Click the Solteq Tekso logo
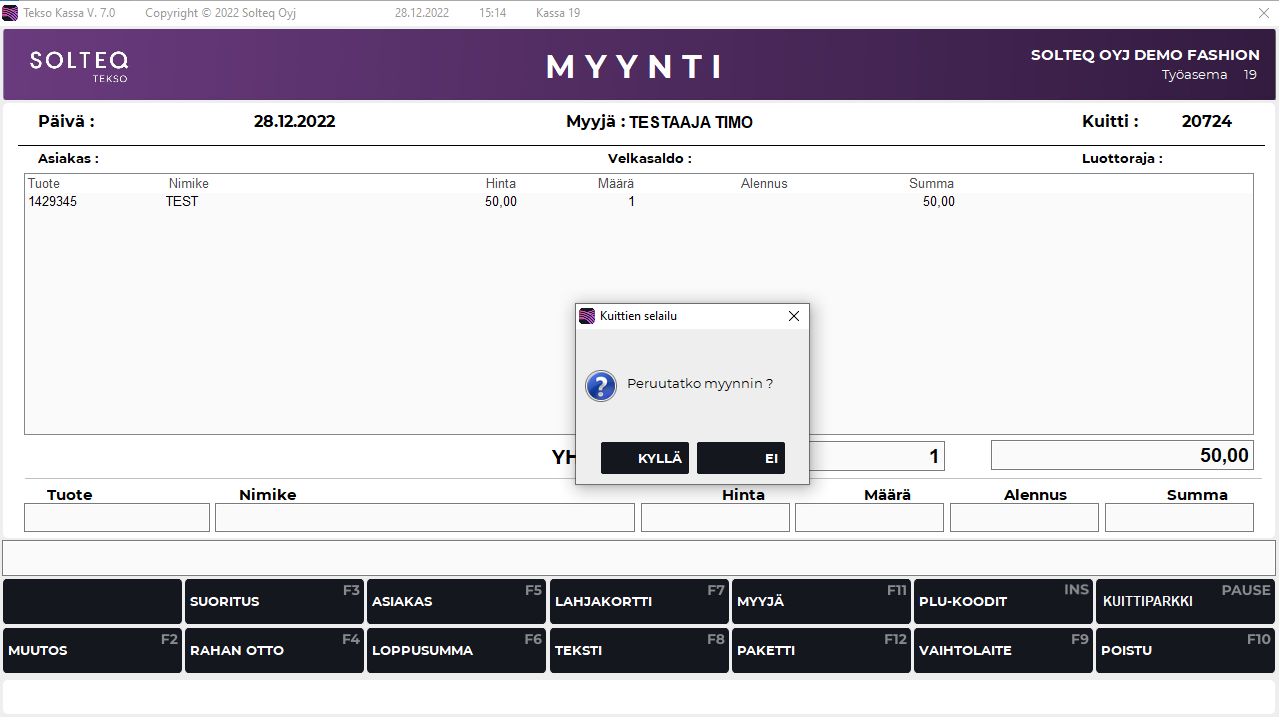1279x717 pixels. click(79, 65)
